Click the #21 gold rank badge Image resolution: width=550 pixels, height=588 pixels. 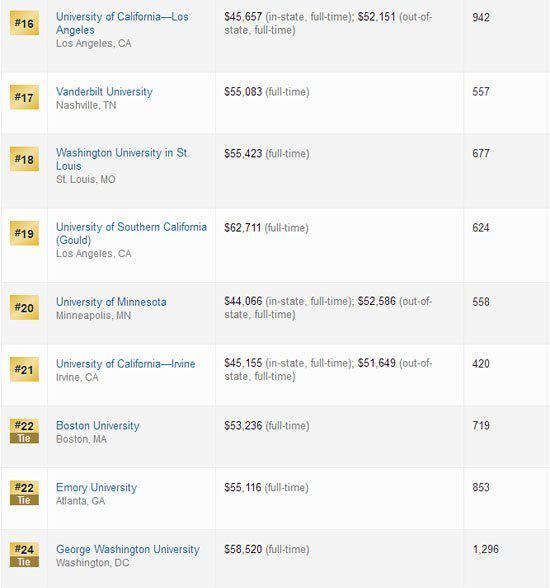(x=24, y=369)
